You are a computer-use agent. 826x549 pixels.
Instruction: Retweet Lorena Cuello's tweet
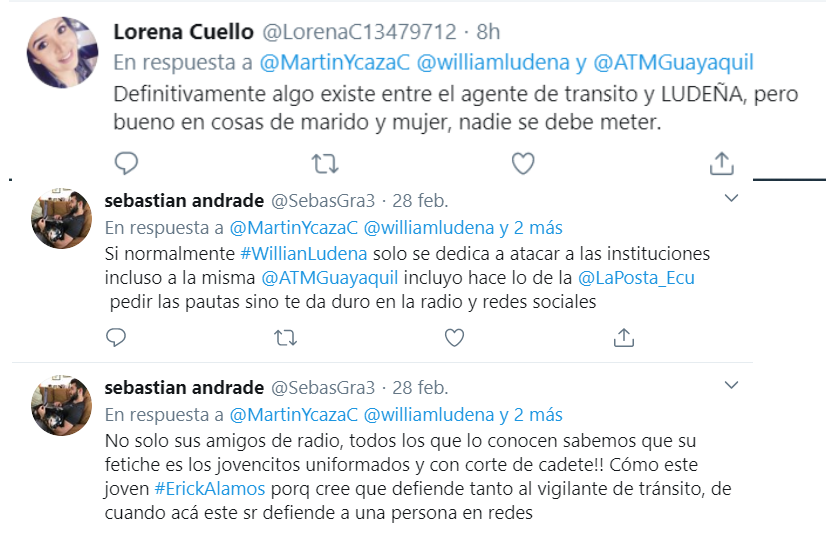325,164
